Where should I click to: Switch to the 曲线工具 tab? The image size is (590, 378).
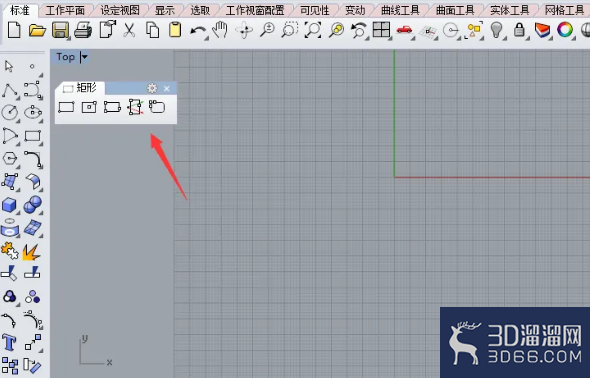pyautogui.click(x=400, y=10)
